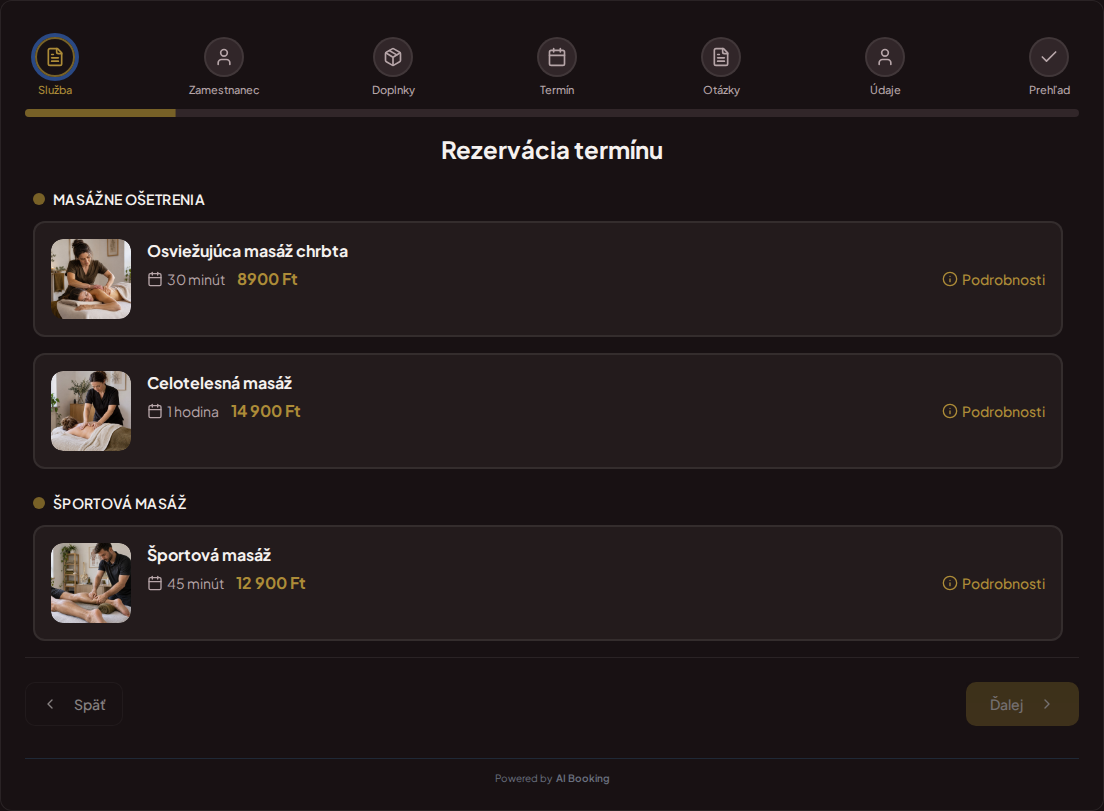Select the Služba step icon
Viewport: 1104px width, 811px height.
click(55, 57)
